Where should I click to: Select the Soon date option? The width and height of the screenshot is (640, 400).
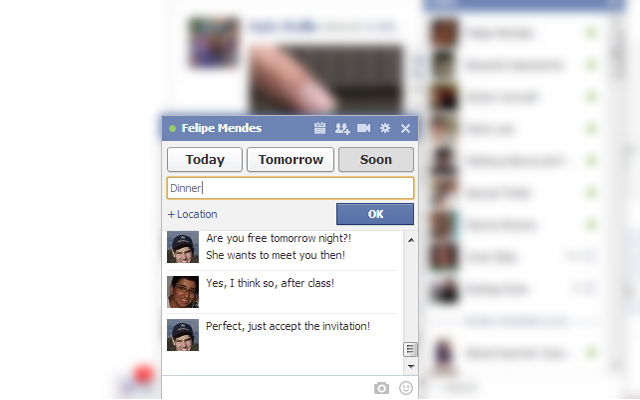(x=376, y=160)
